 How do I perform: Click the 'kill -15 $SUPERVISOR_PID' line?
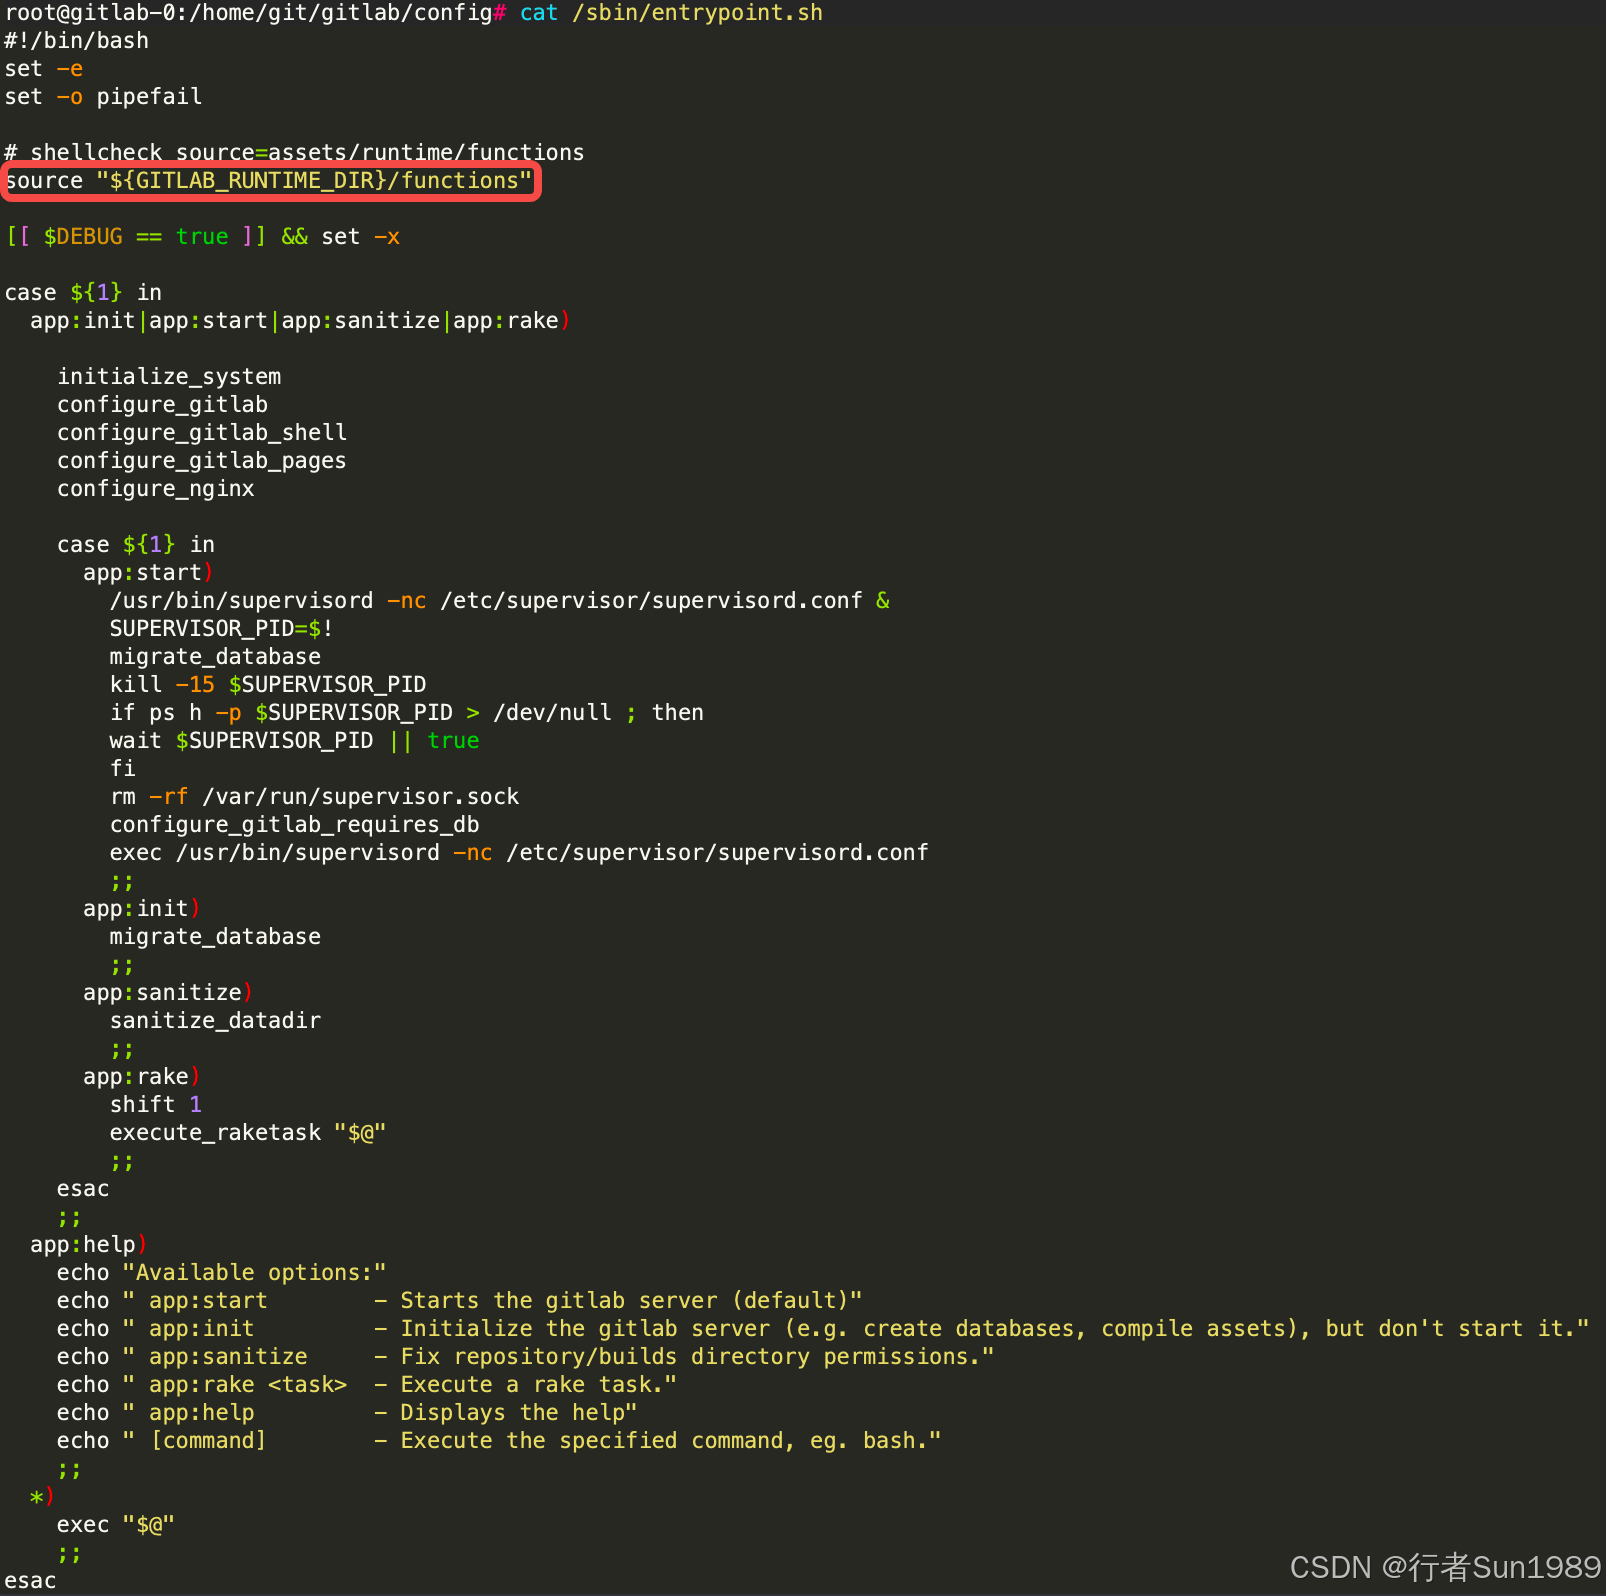[268, 685]
